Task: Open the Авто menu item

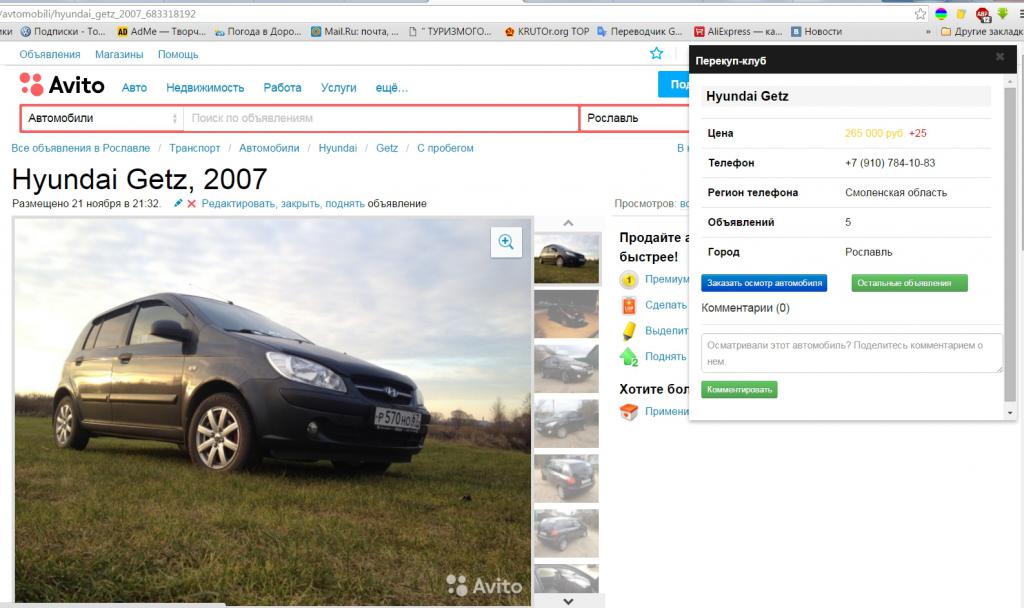Action: pos(134,88)
